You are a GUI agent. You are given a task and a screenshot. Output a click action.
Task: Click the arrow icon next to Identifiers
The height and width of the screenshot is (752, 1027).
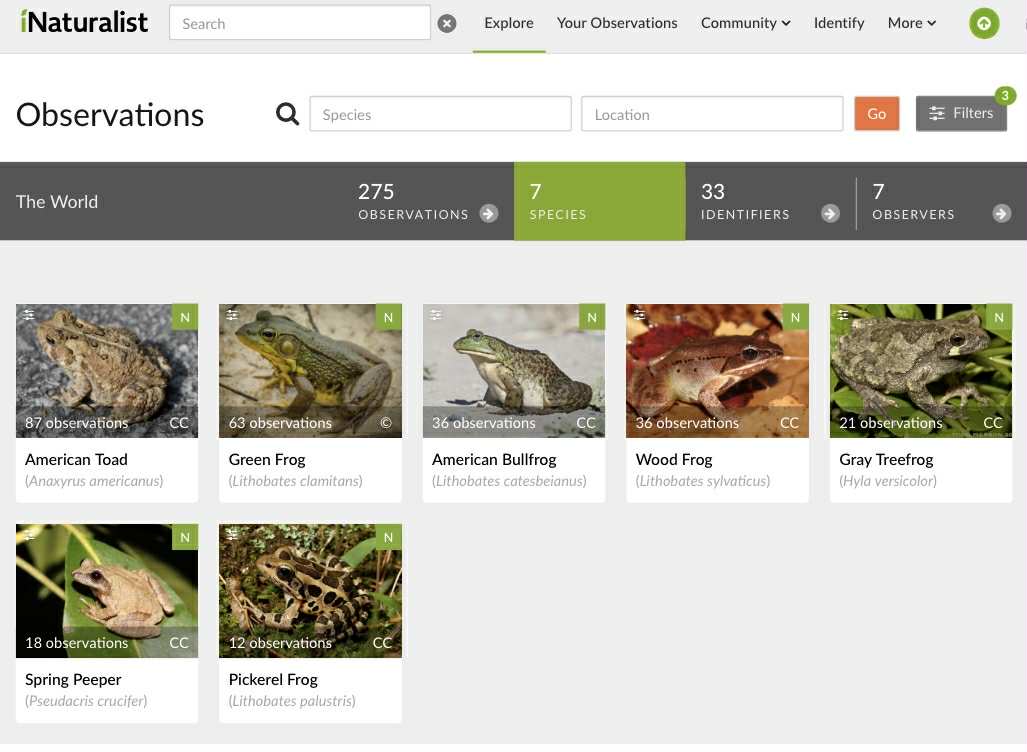[830, 213]
